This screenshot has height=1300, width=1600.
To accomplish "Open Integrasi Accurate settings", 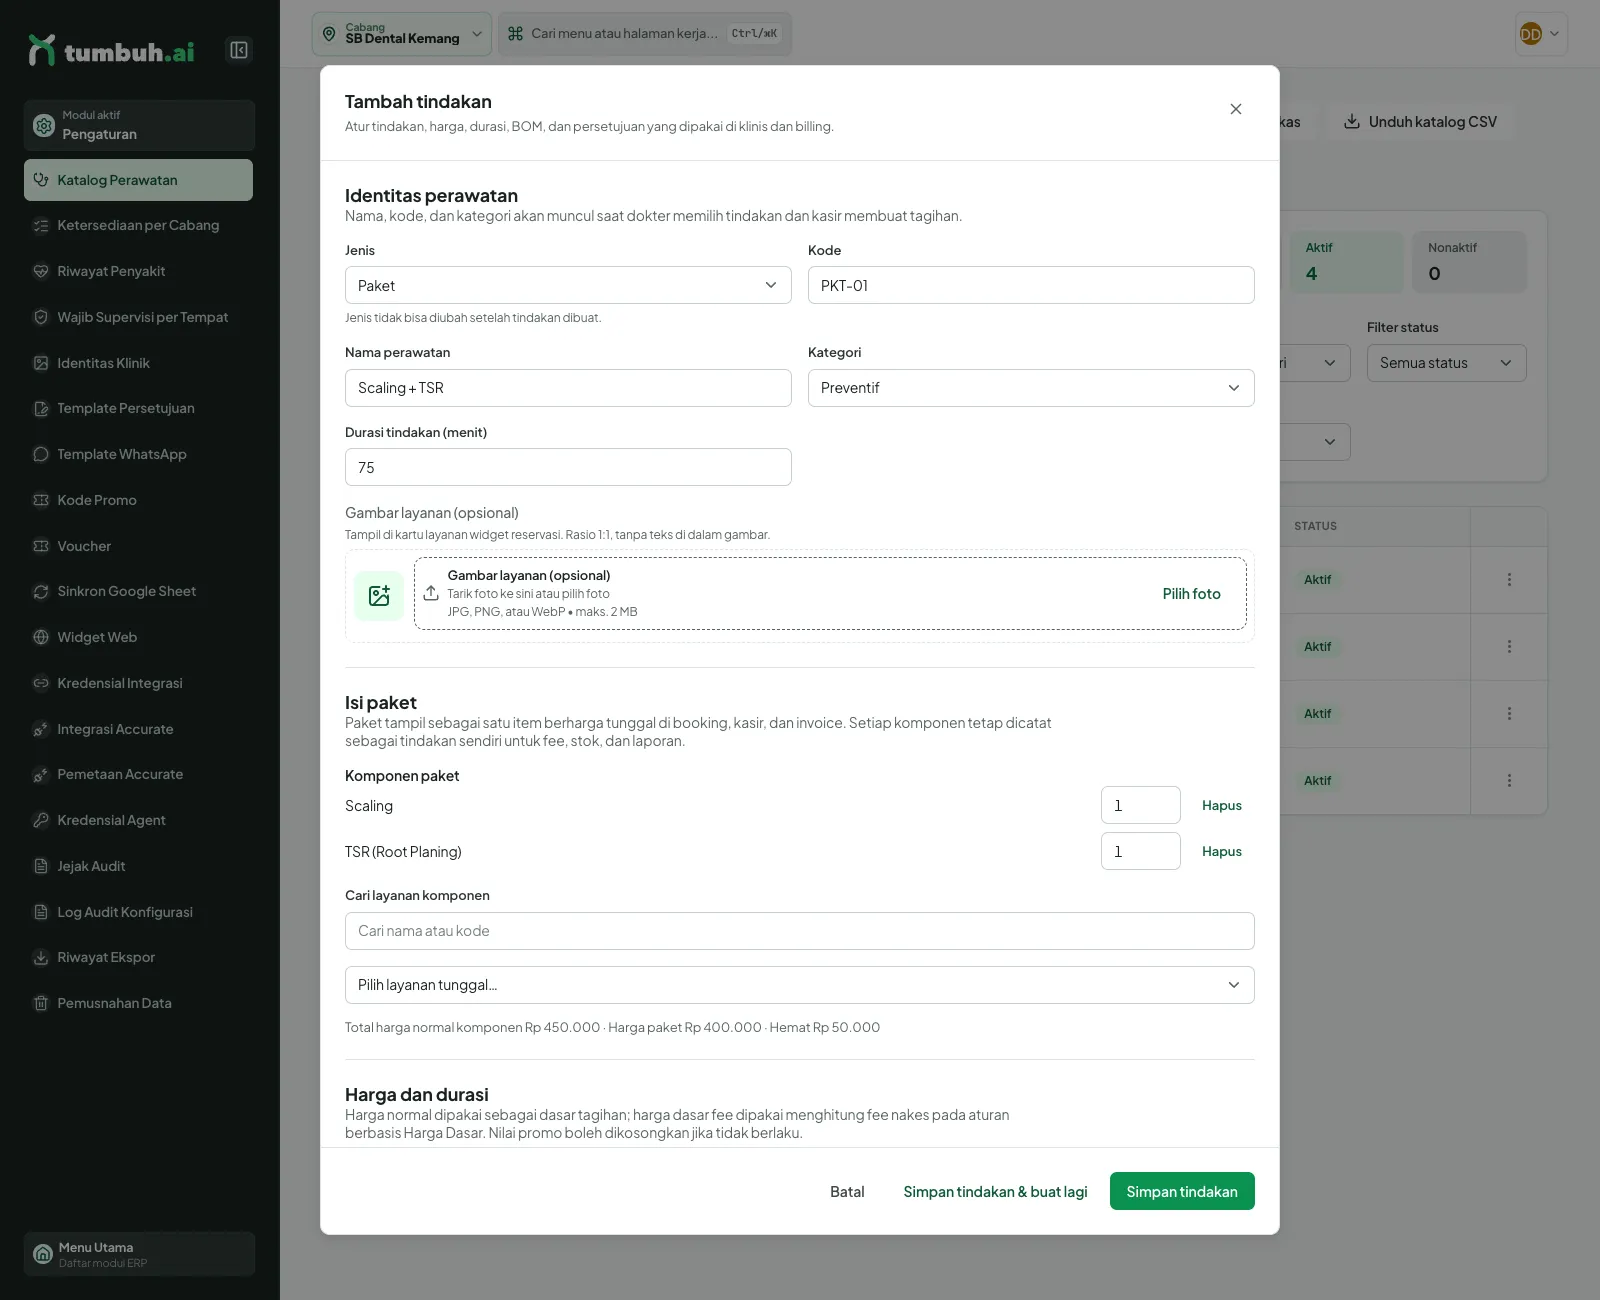I will [138, 729].
